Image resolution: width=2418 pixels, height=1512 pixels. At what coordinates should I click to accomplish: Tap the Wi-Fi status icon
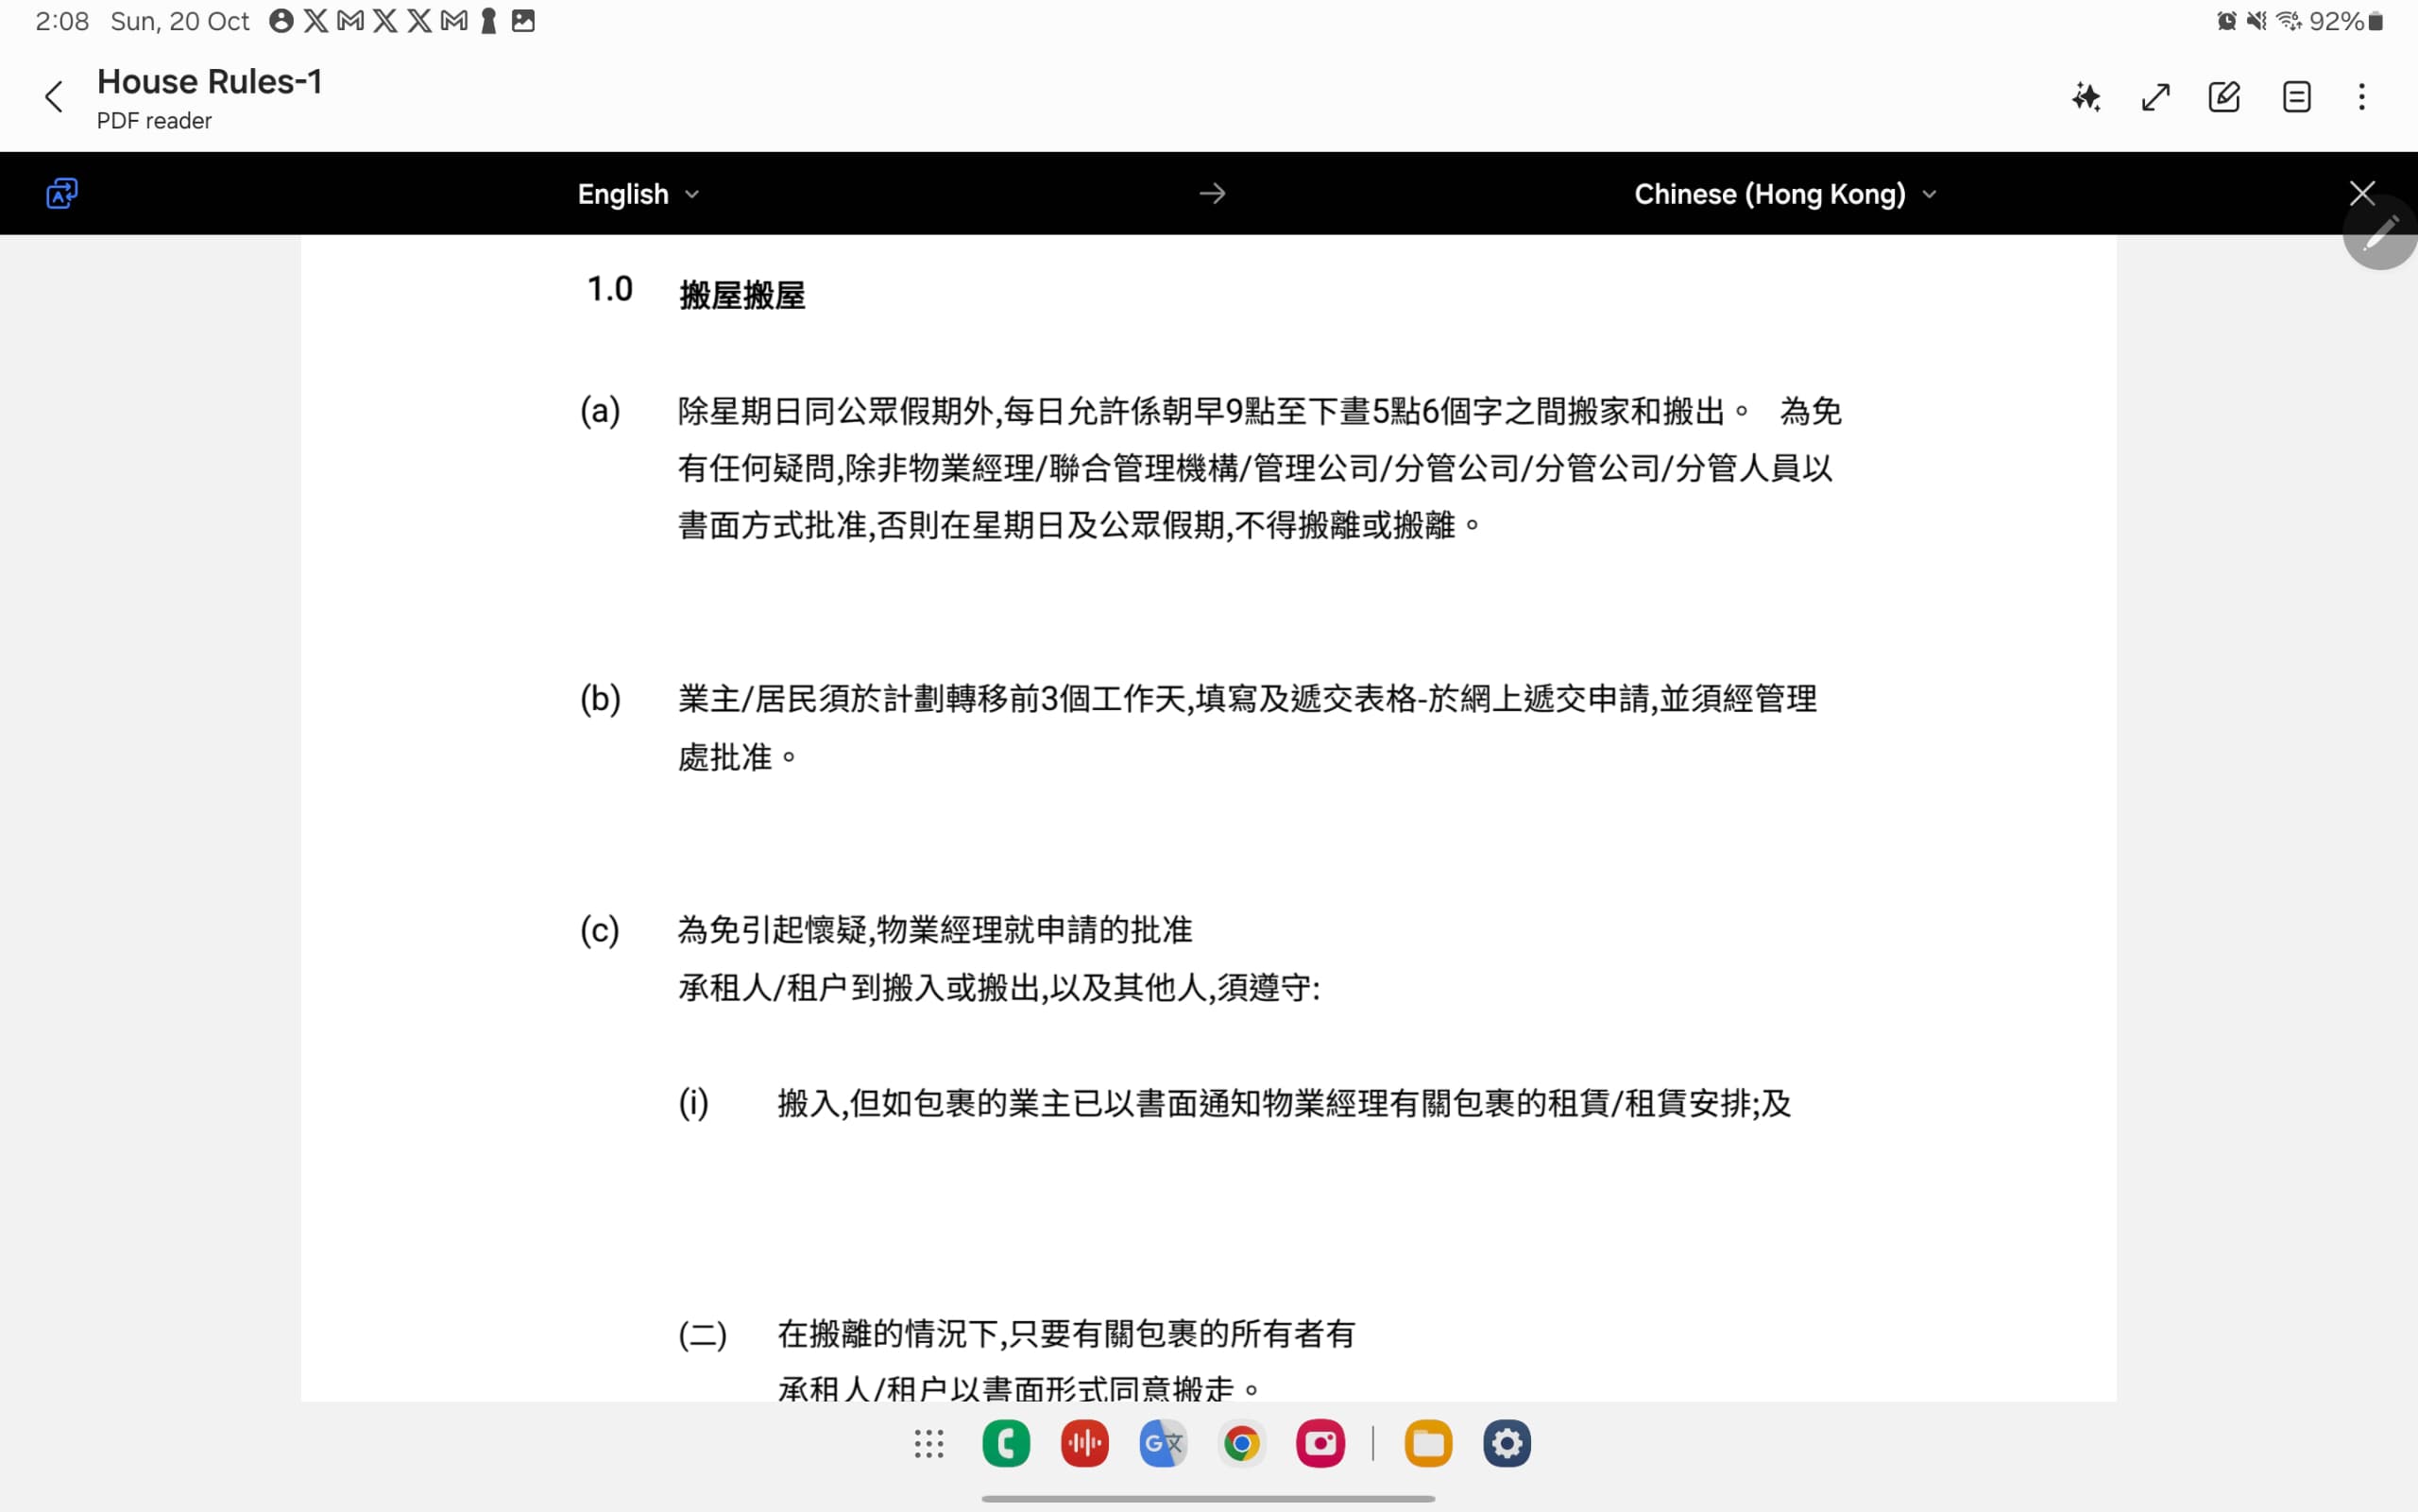(x=2289, y=21)
